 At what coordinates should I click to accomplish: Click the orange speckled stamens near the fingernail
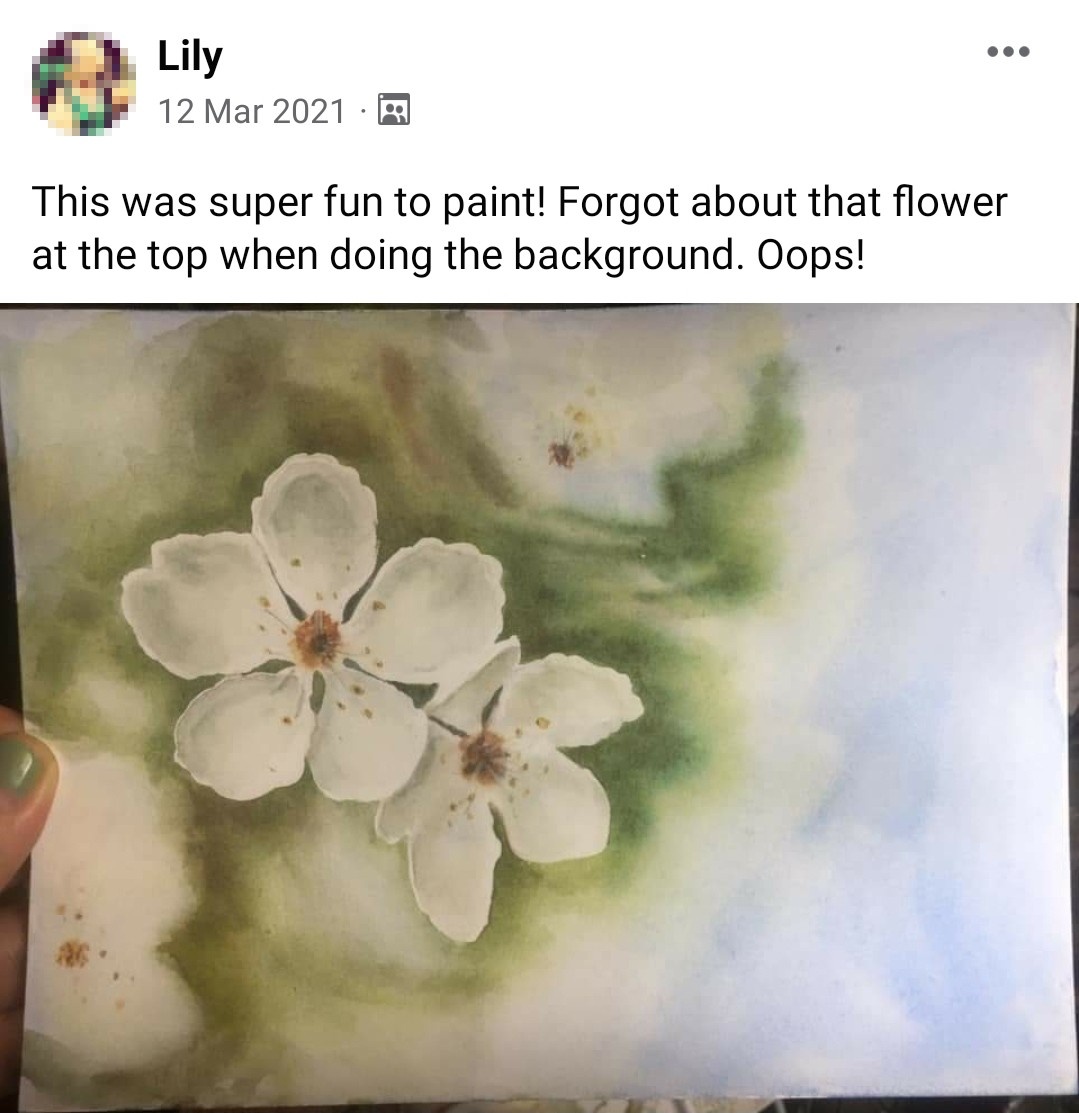(77, 949)
